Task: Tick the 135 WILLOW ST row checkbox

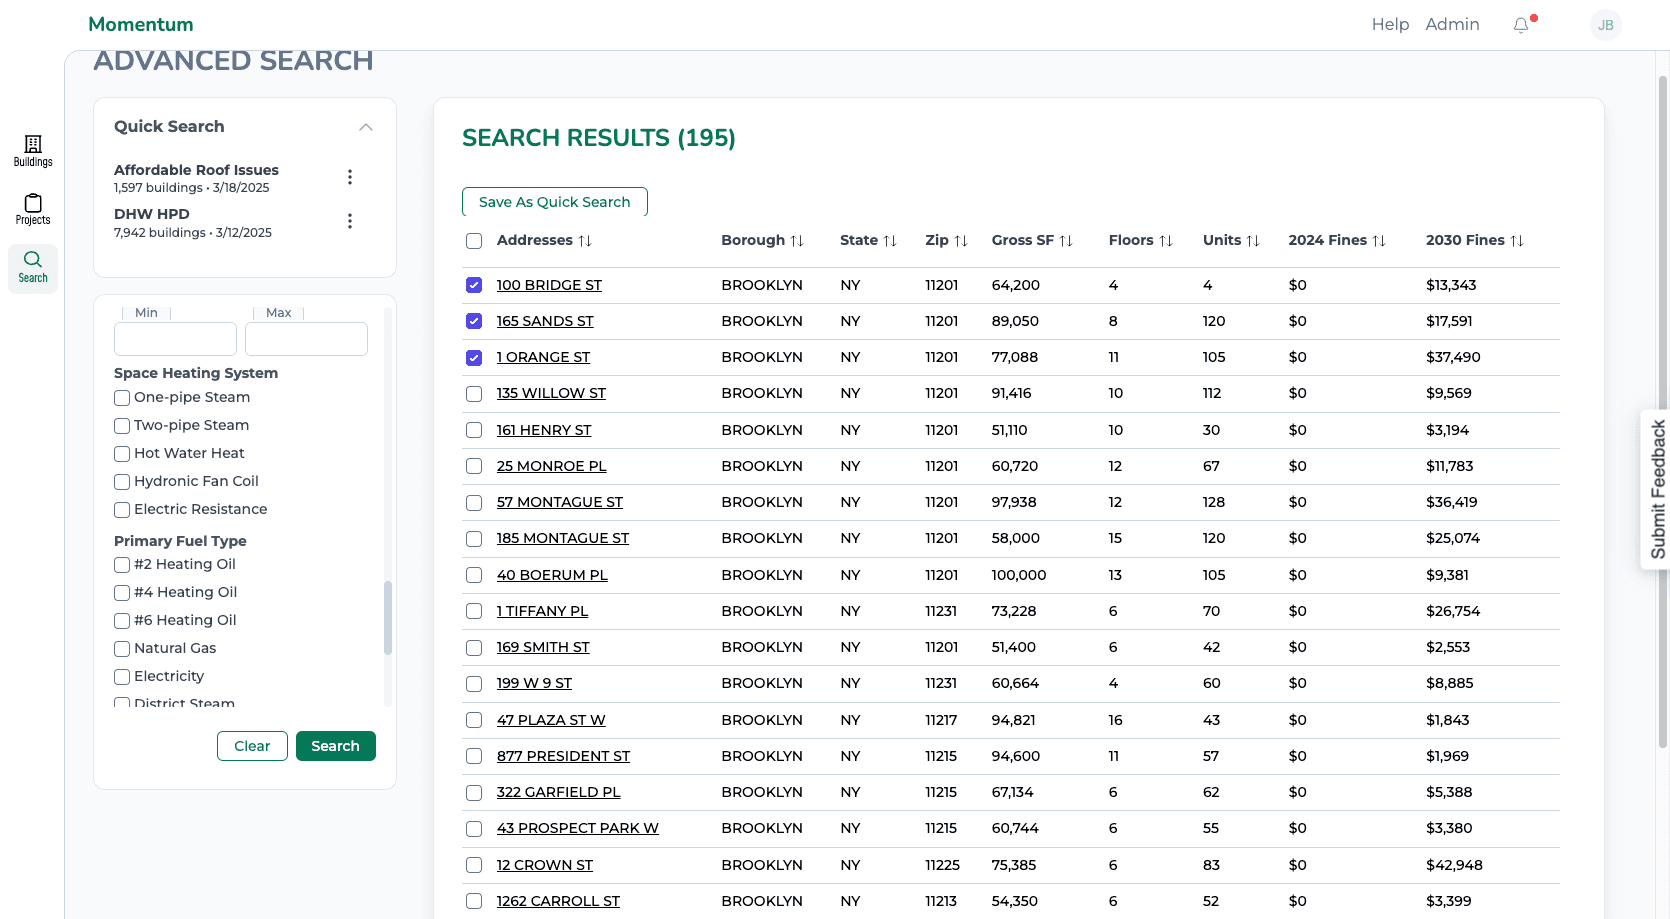Action: coord(474,394)
